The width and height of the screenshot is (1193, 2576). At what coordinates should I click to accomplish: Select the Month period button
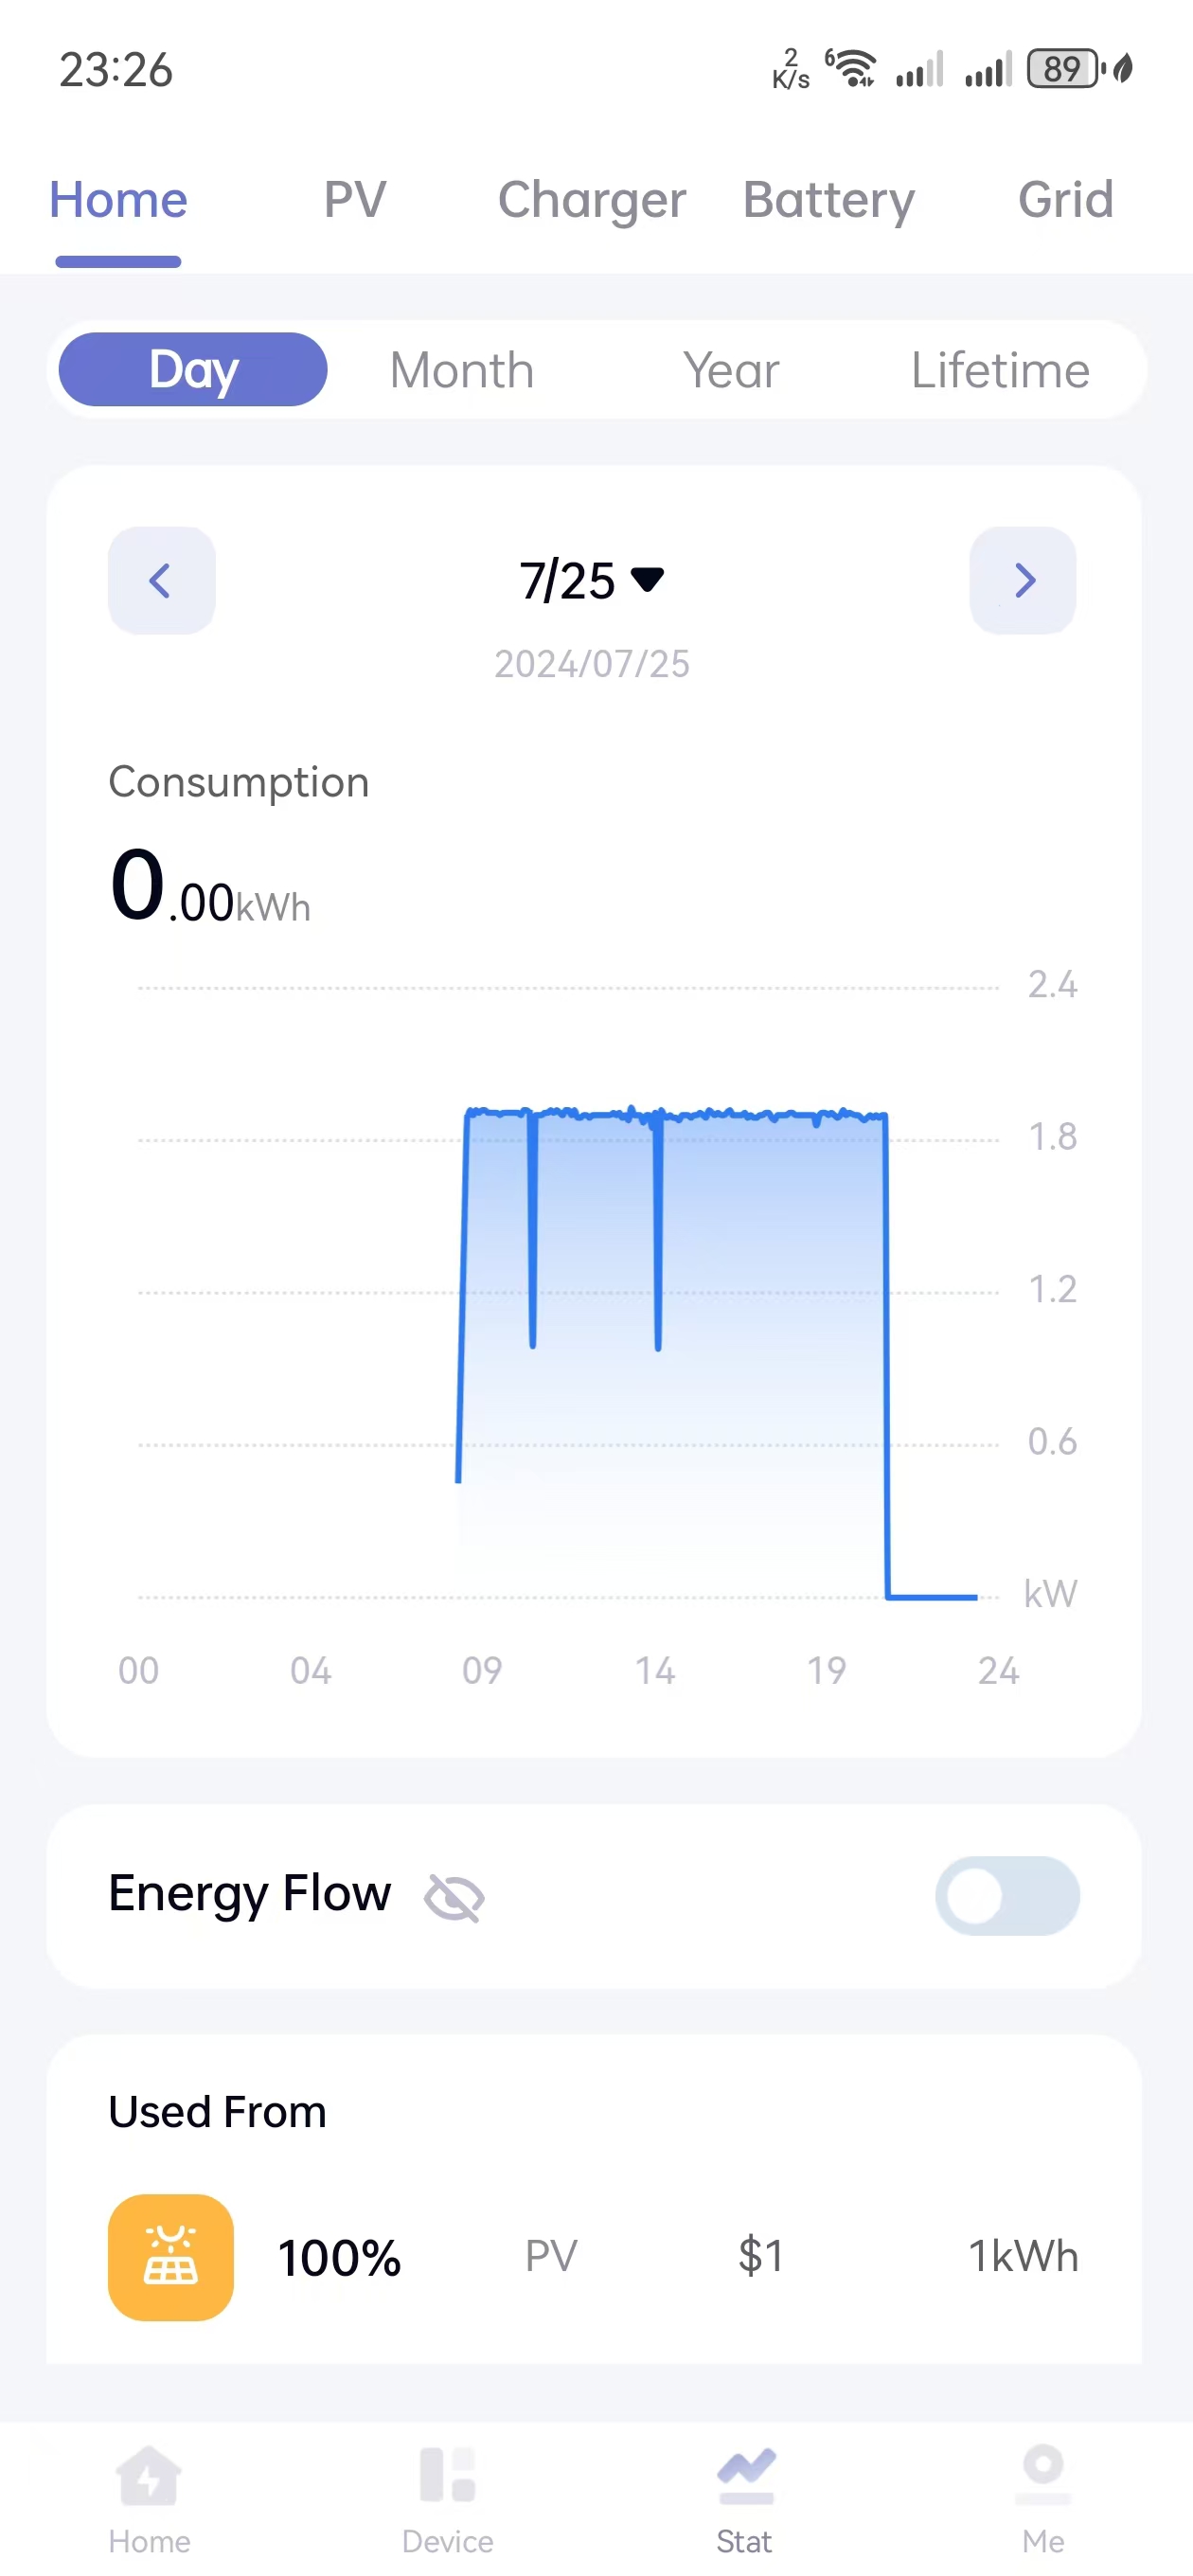[x=462, y=370]
